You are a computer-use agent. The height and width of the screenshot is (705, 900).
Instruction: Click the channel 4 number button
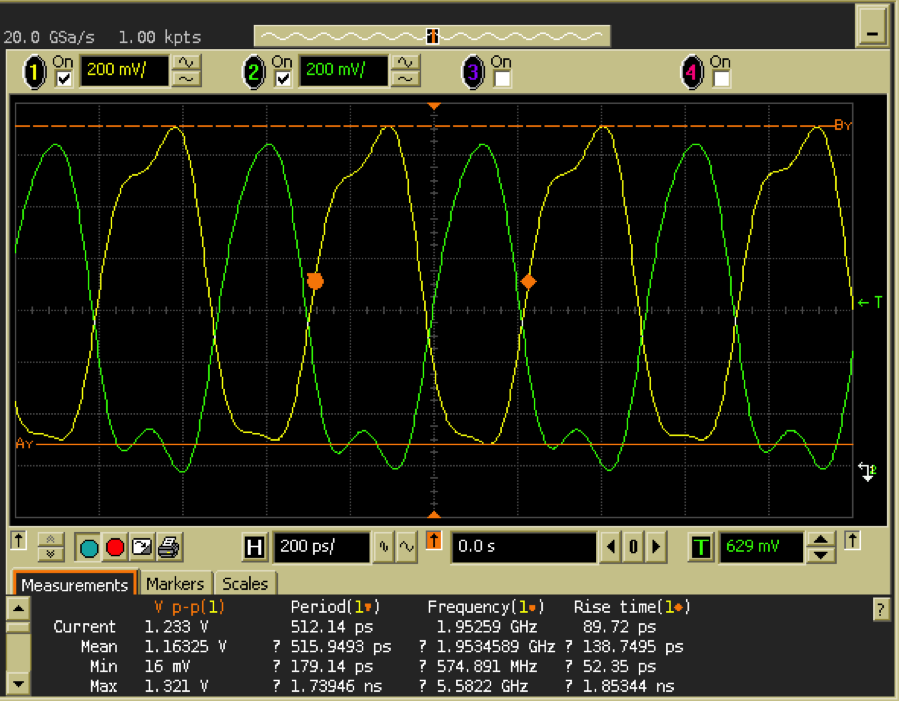pyautogui.click(x=691, y=72)
